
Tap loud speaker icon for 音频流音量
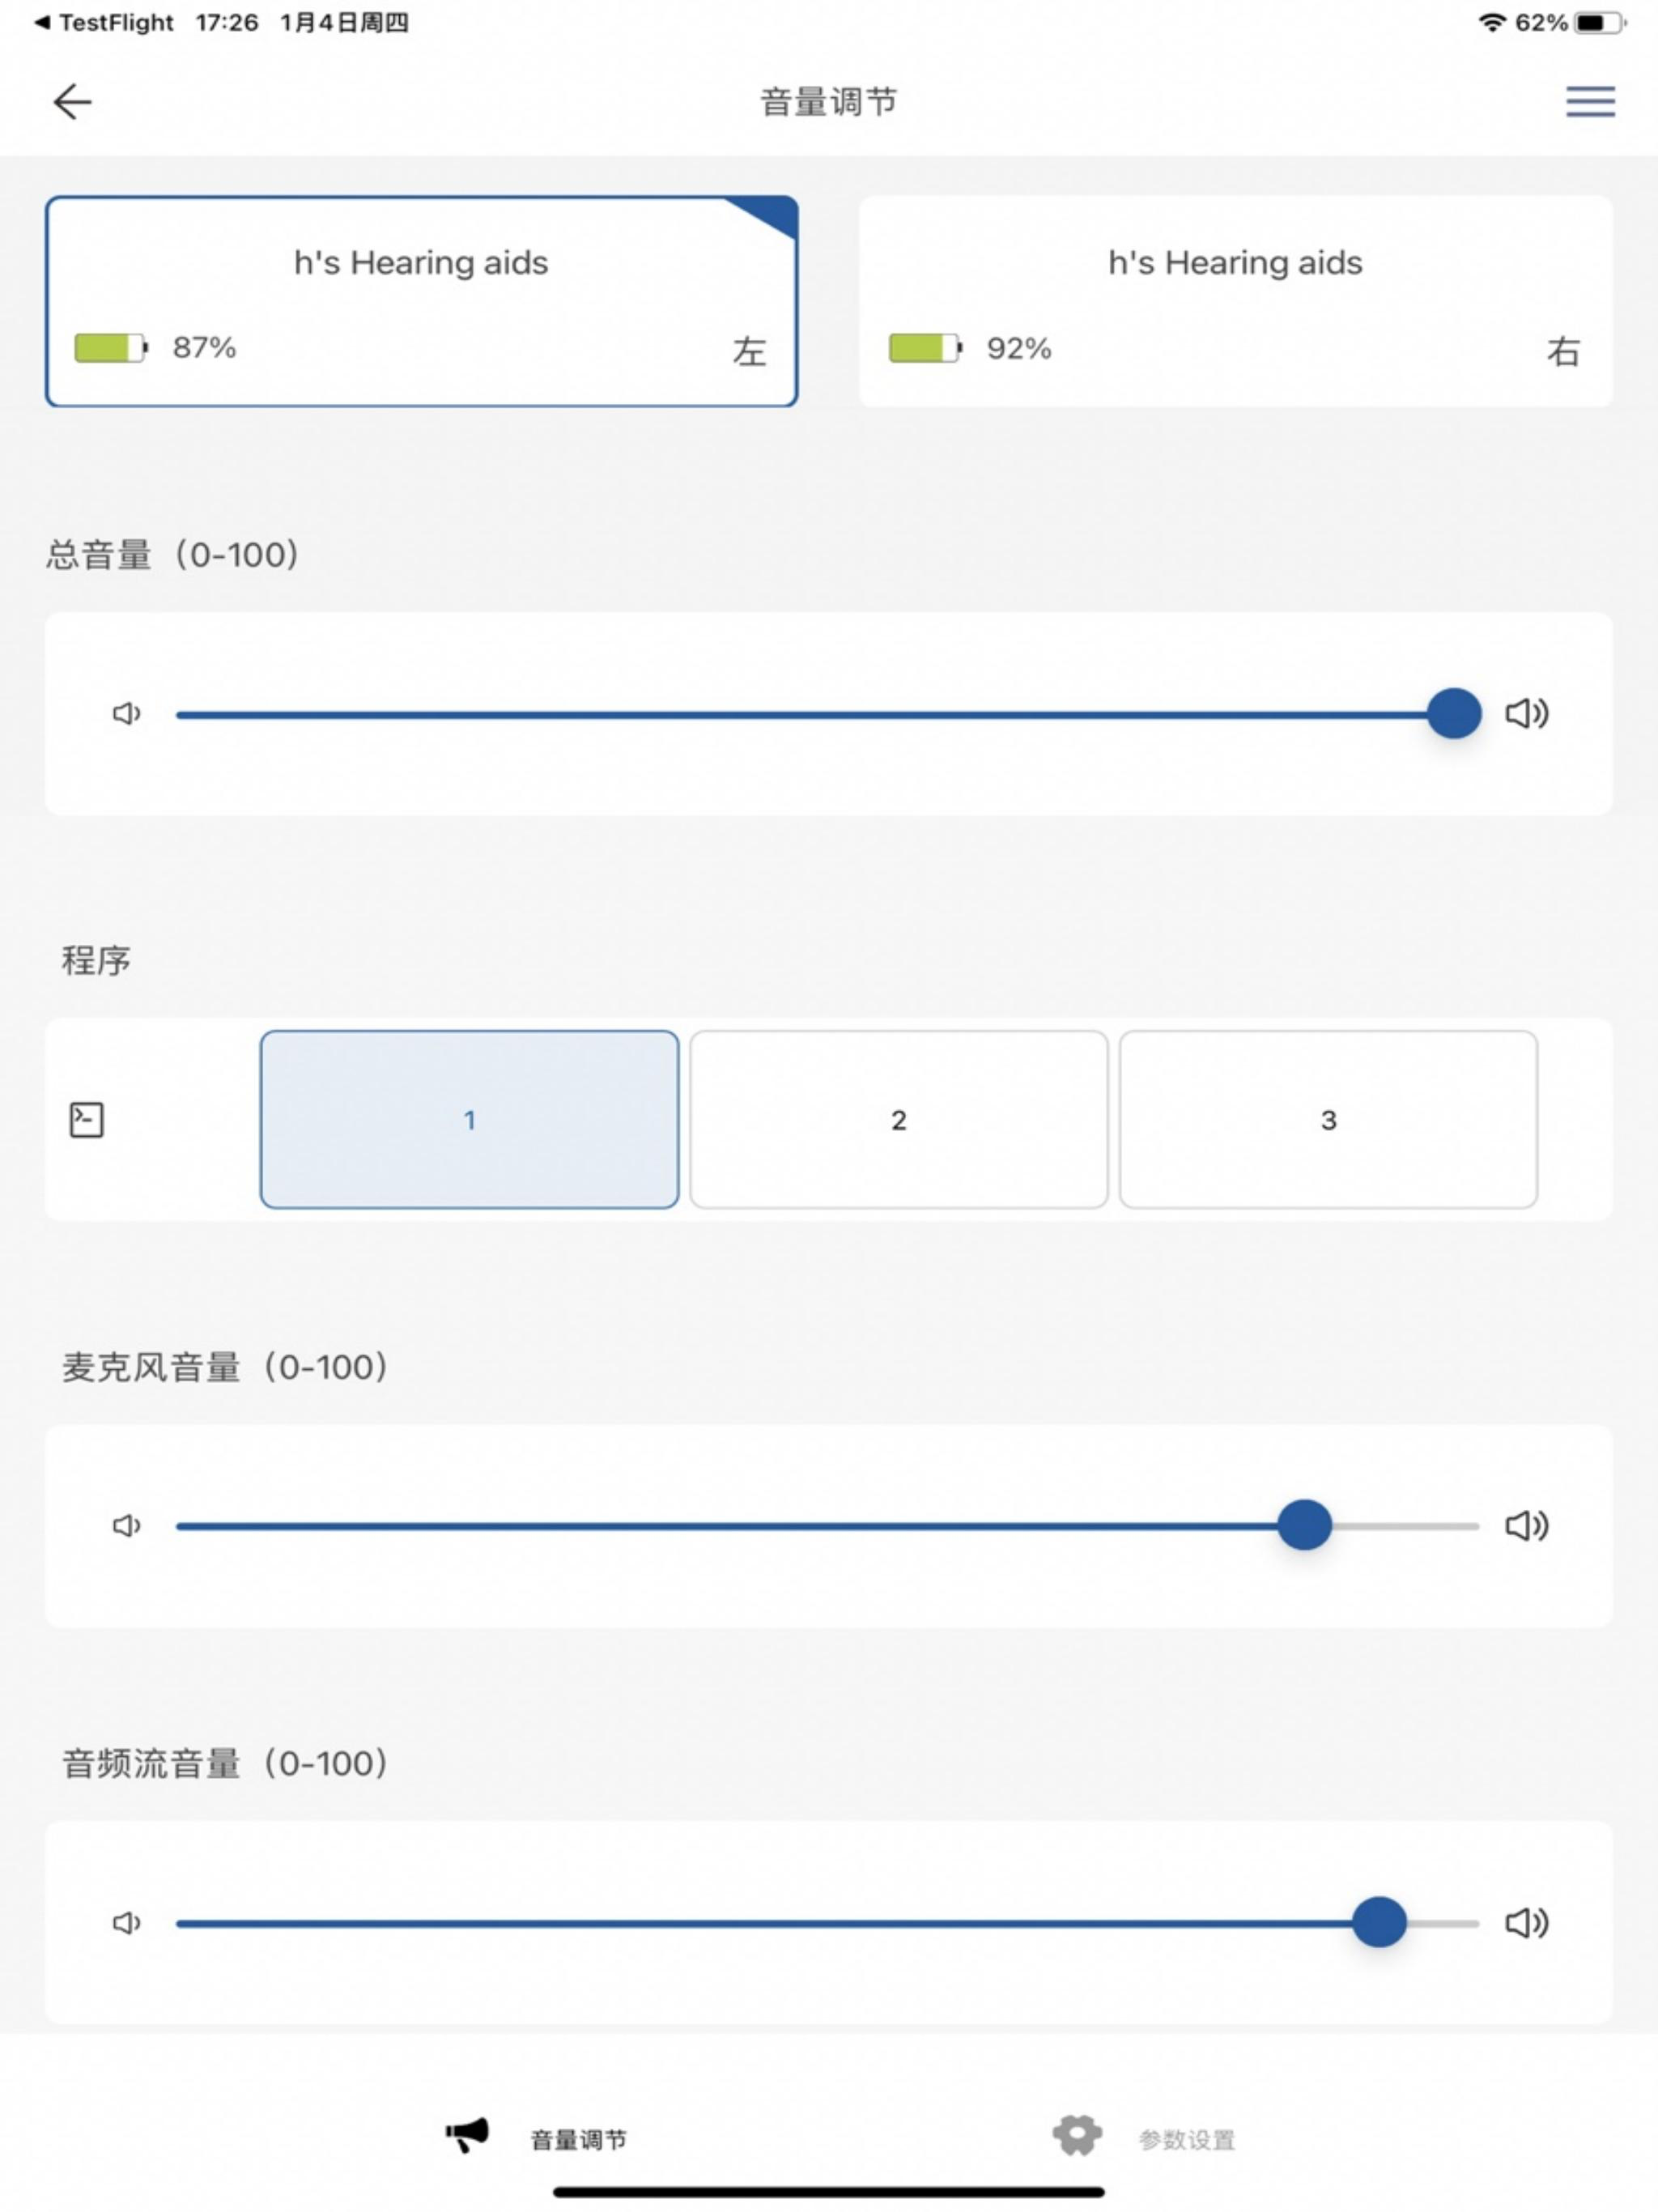(x=1527, y=1922)
